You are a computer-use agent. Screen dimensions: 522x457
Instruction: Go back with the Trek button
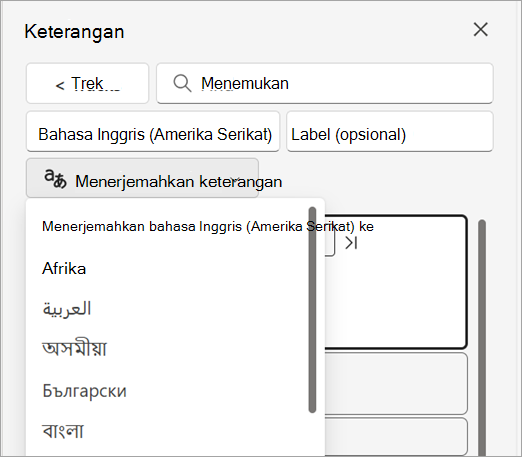click(87, 83)
